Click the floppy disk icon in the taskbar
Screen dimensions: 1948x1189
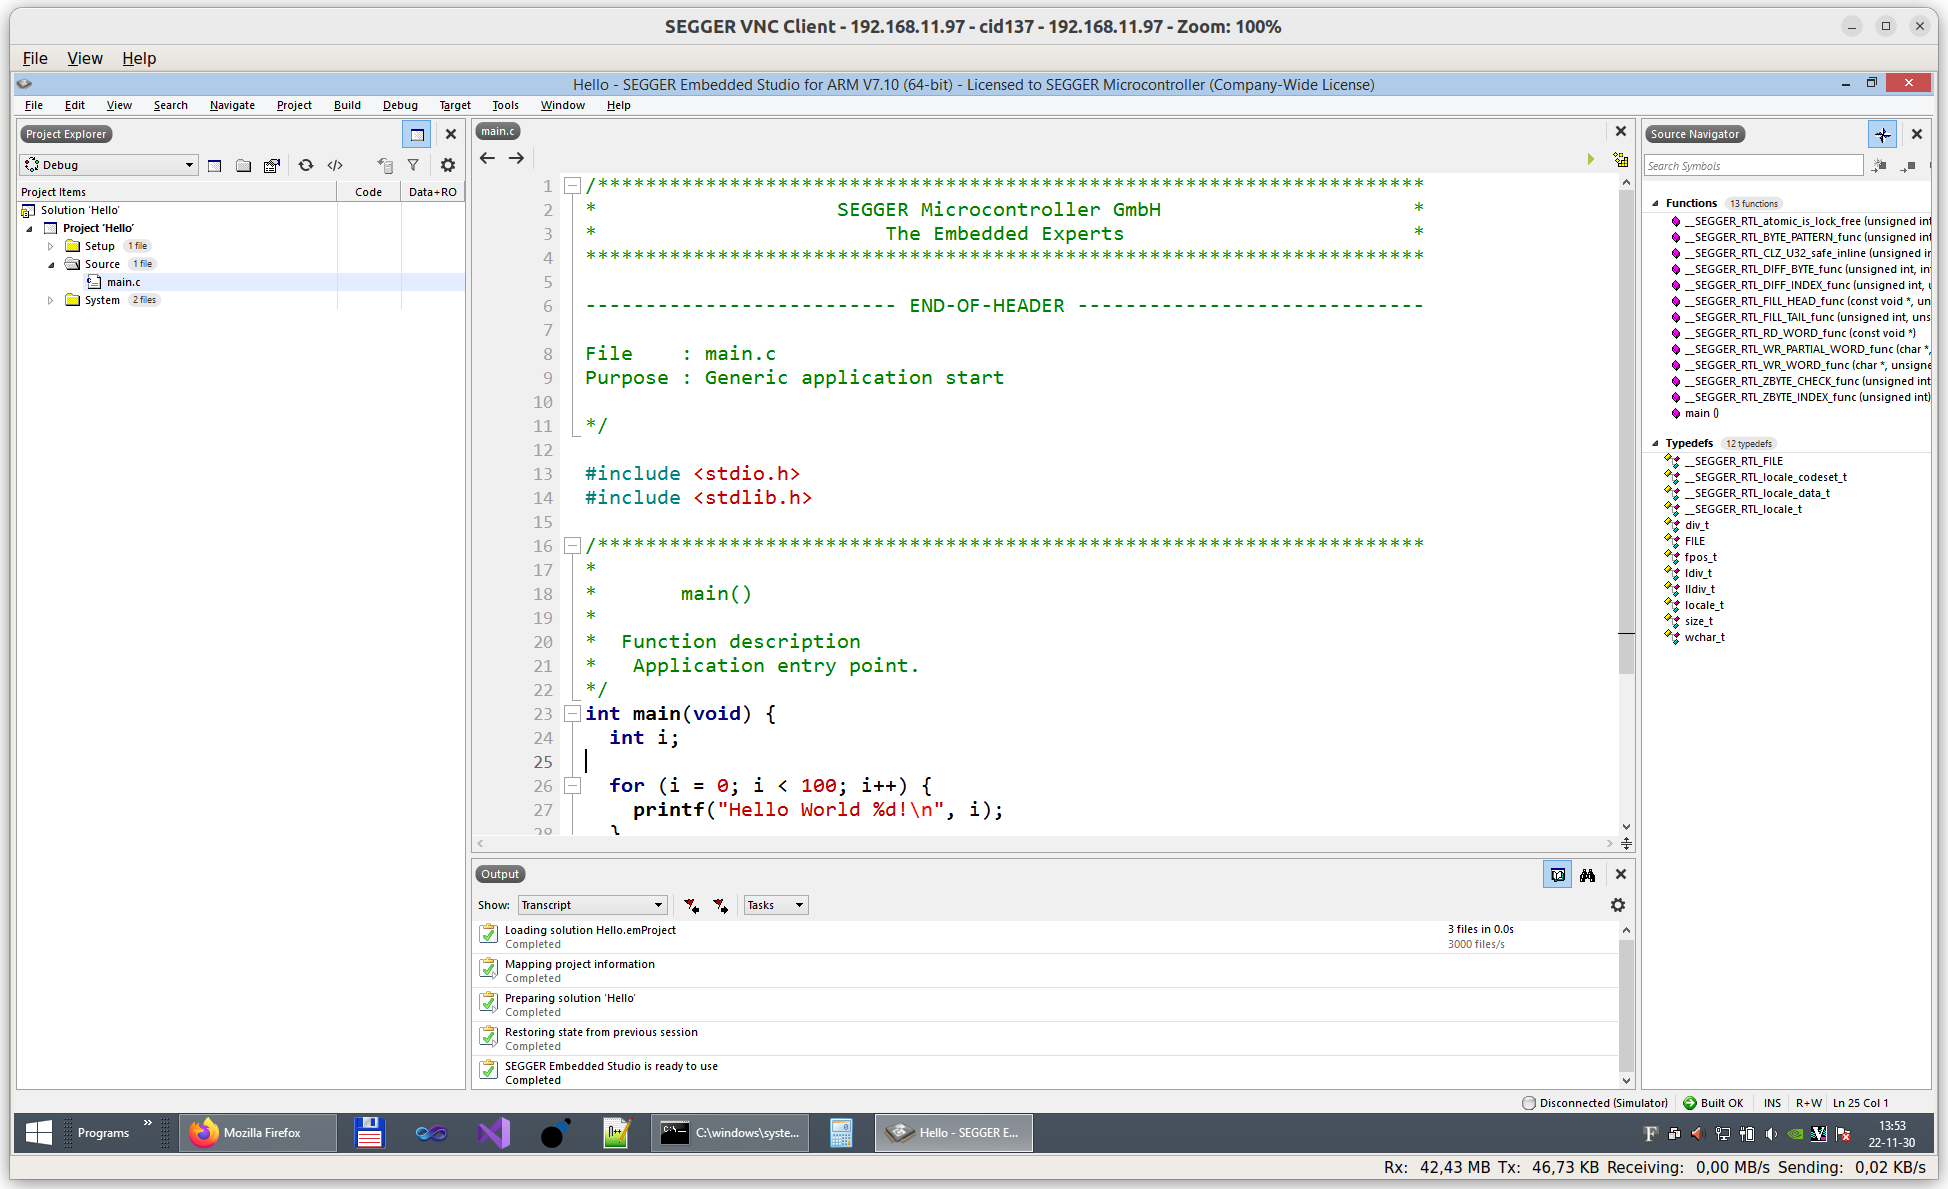(x=369, y=1133)
